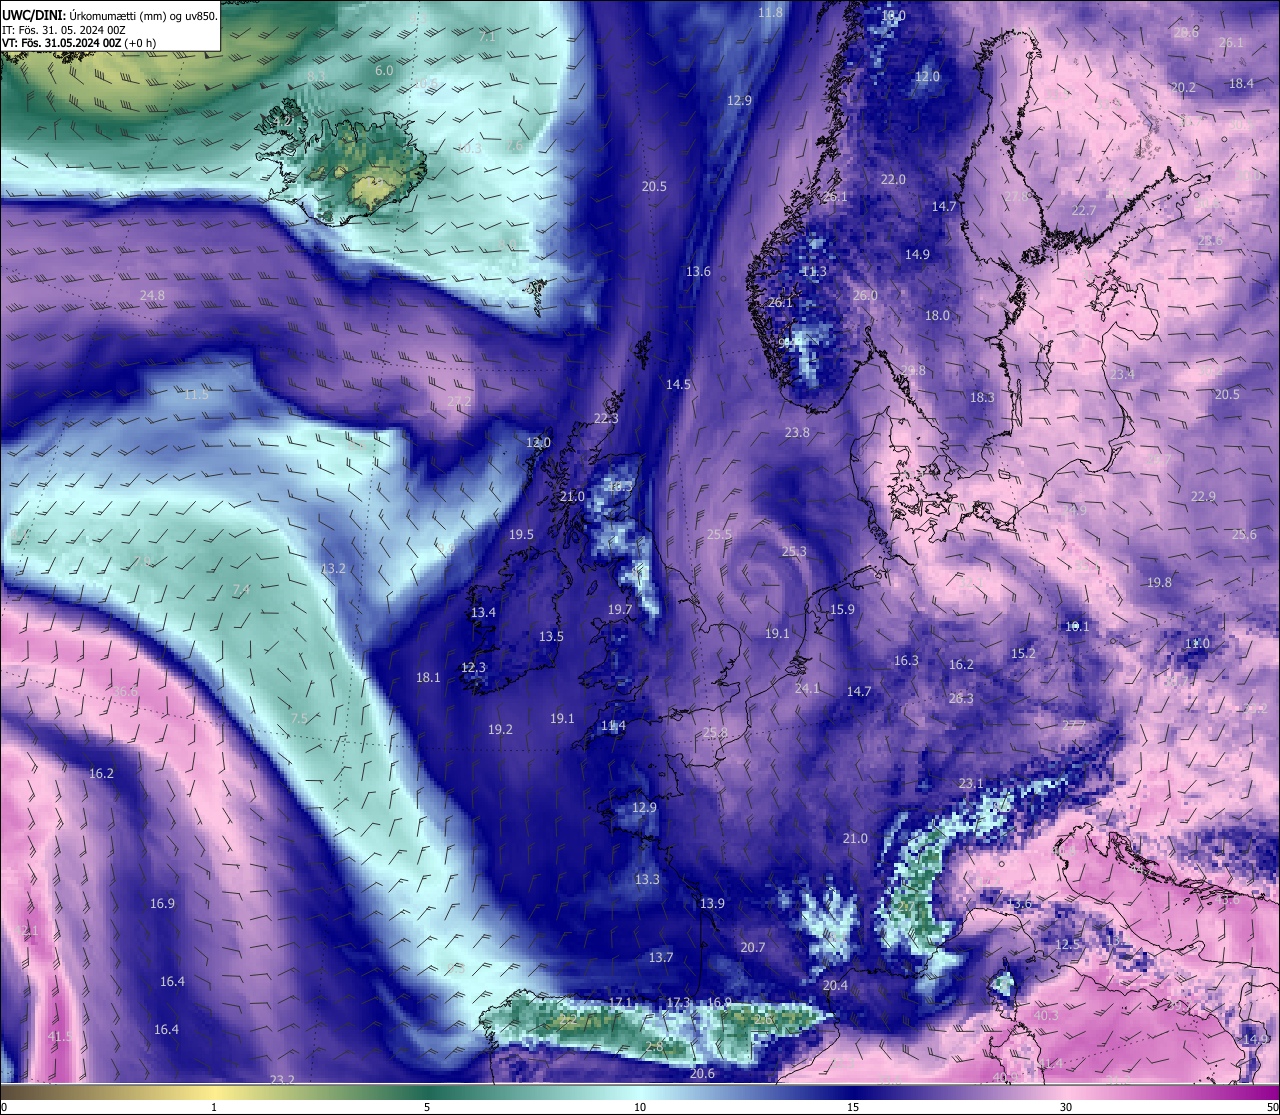Click the 19.8 value label
1280x1115 pixels.
(1159, 582)
